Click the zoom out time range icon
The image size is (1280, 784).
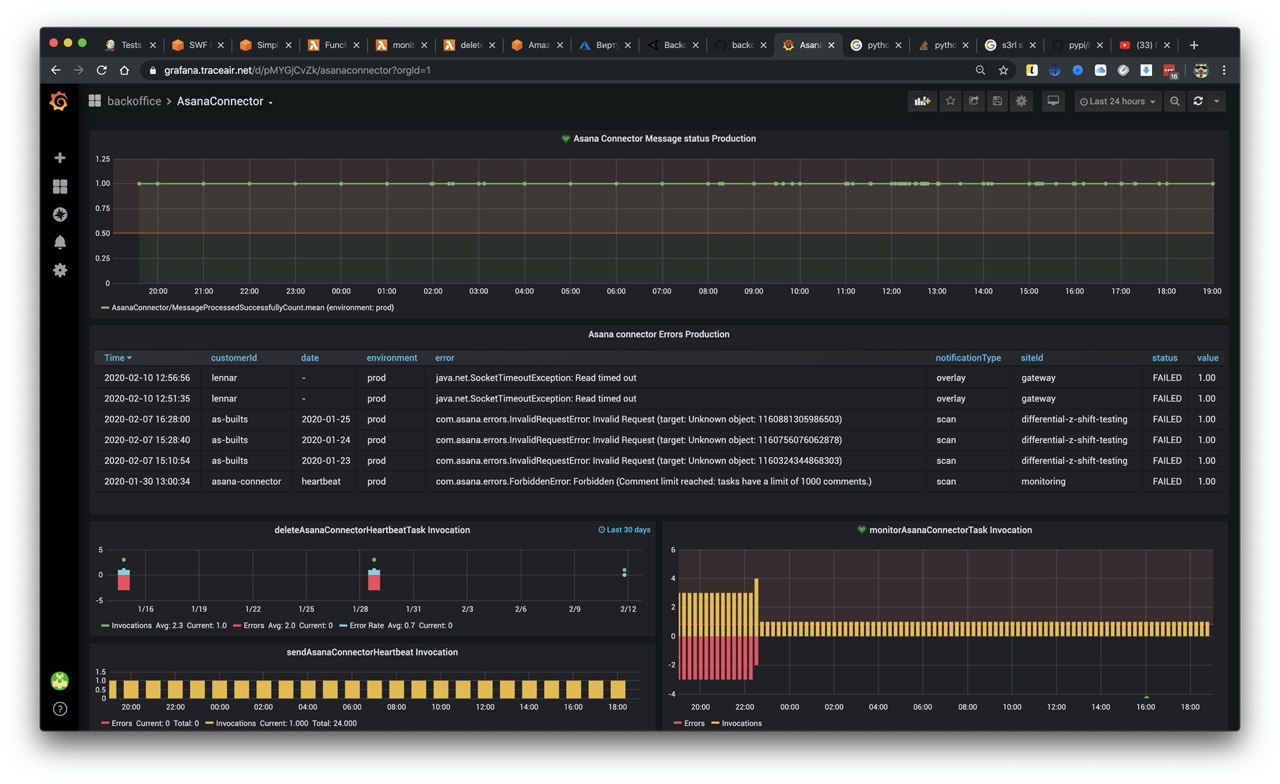pyautogui.click(x=1175, y=101)
